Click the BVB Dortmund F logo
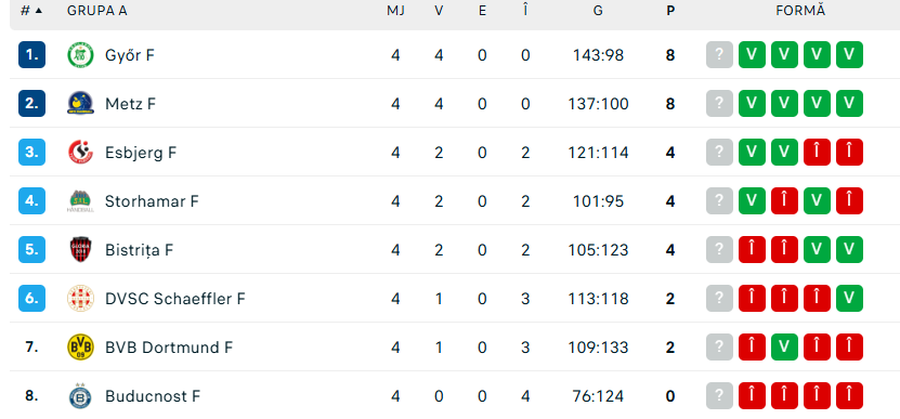 click(80, 347)
